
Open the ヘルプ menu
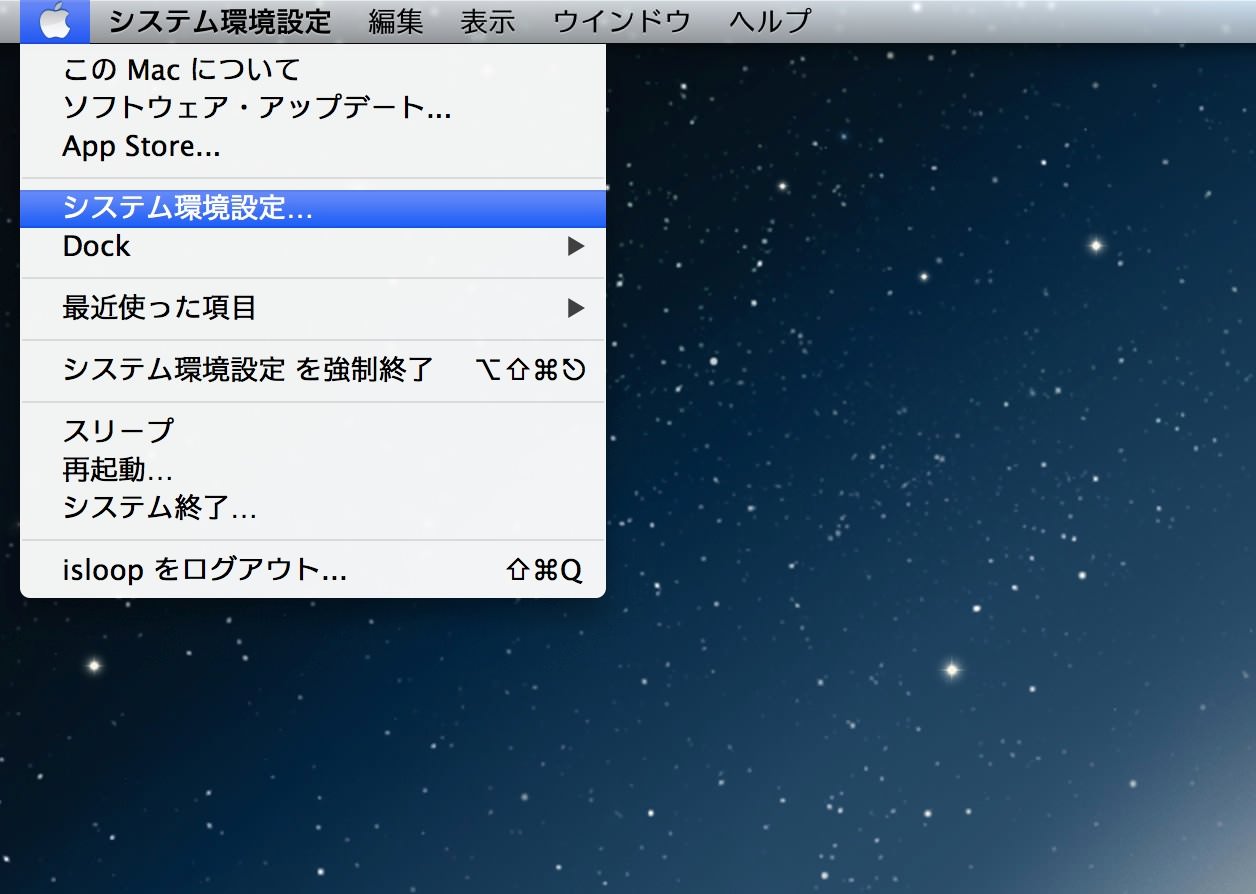(x=770, y=22)
